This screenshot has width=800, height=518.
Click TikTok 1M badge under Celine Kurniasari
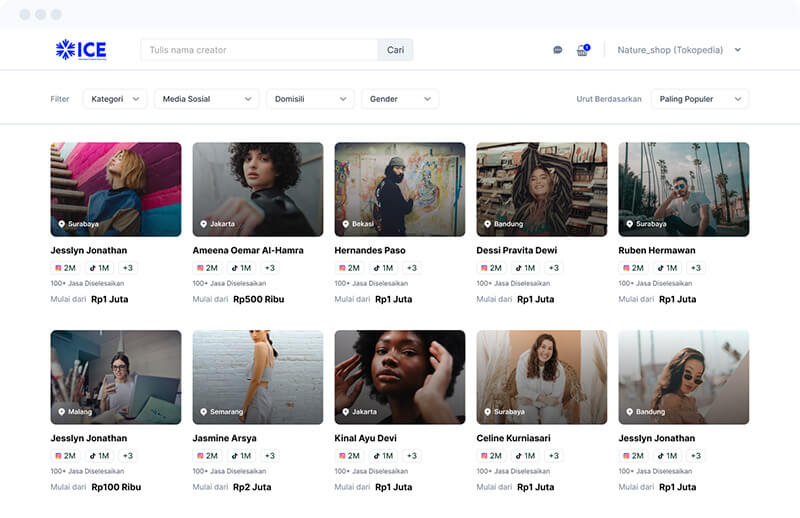524,456
